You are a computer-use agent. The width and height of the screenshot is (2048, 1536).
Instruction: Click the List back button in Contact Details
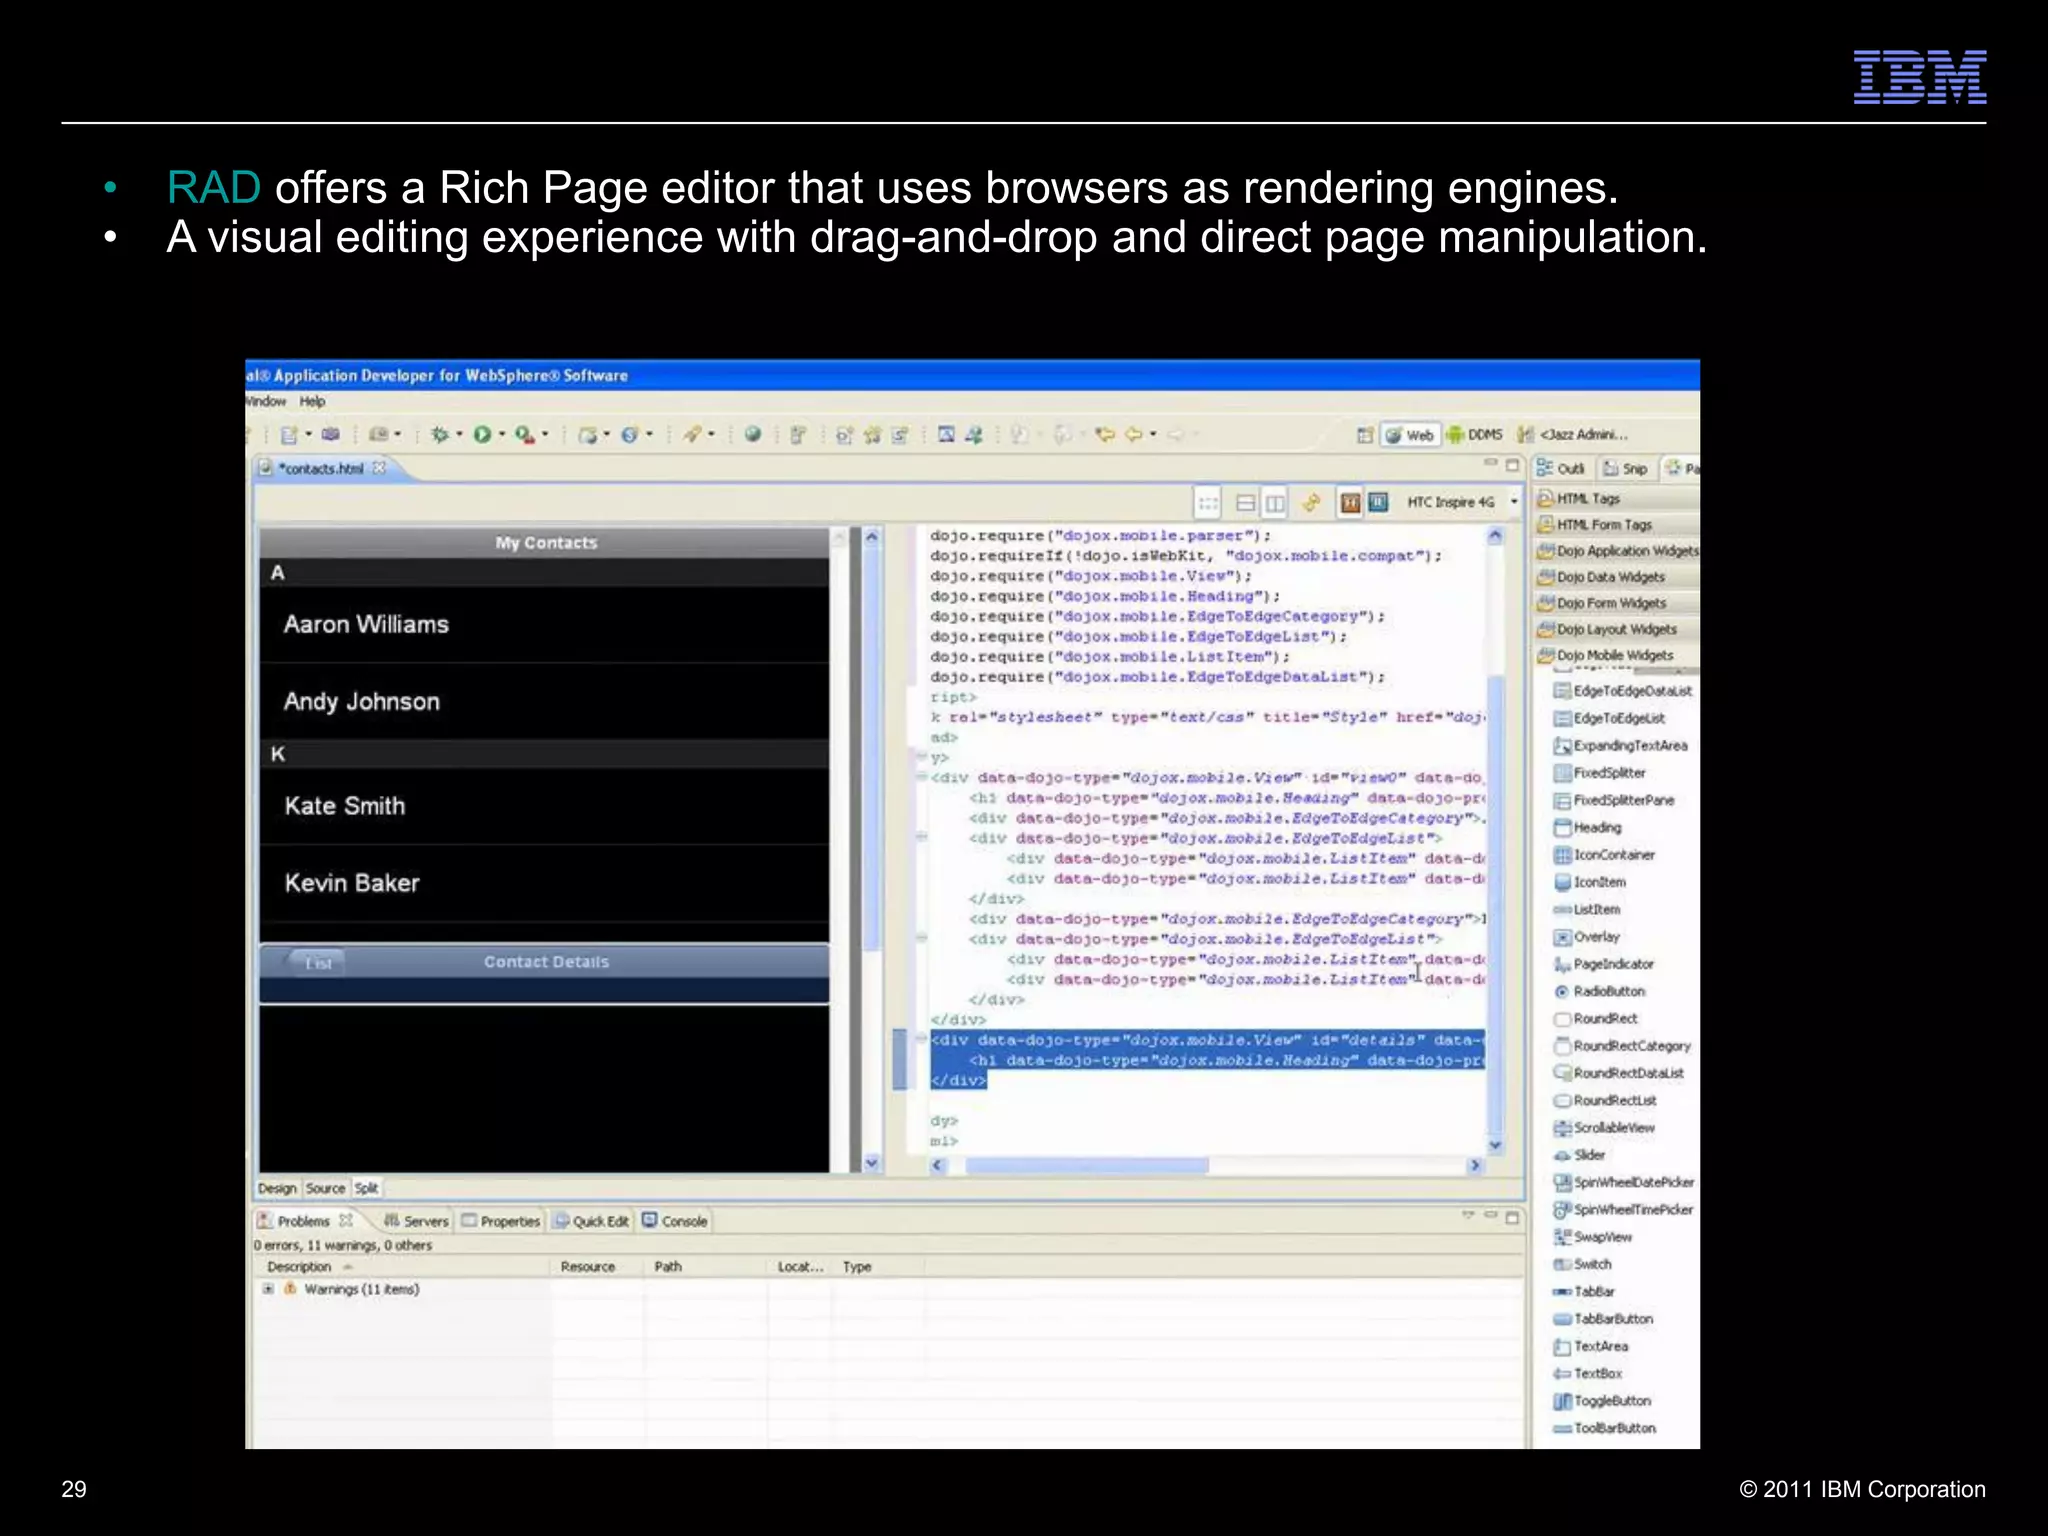(317, 963)
